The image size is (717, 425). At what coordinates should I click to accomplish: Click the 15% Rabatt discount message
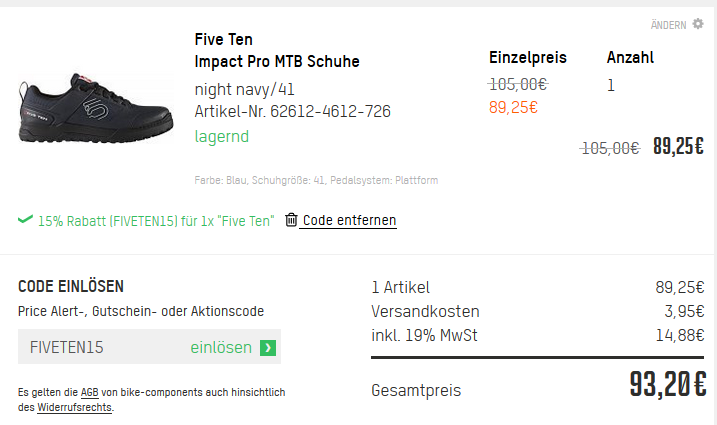155,220
